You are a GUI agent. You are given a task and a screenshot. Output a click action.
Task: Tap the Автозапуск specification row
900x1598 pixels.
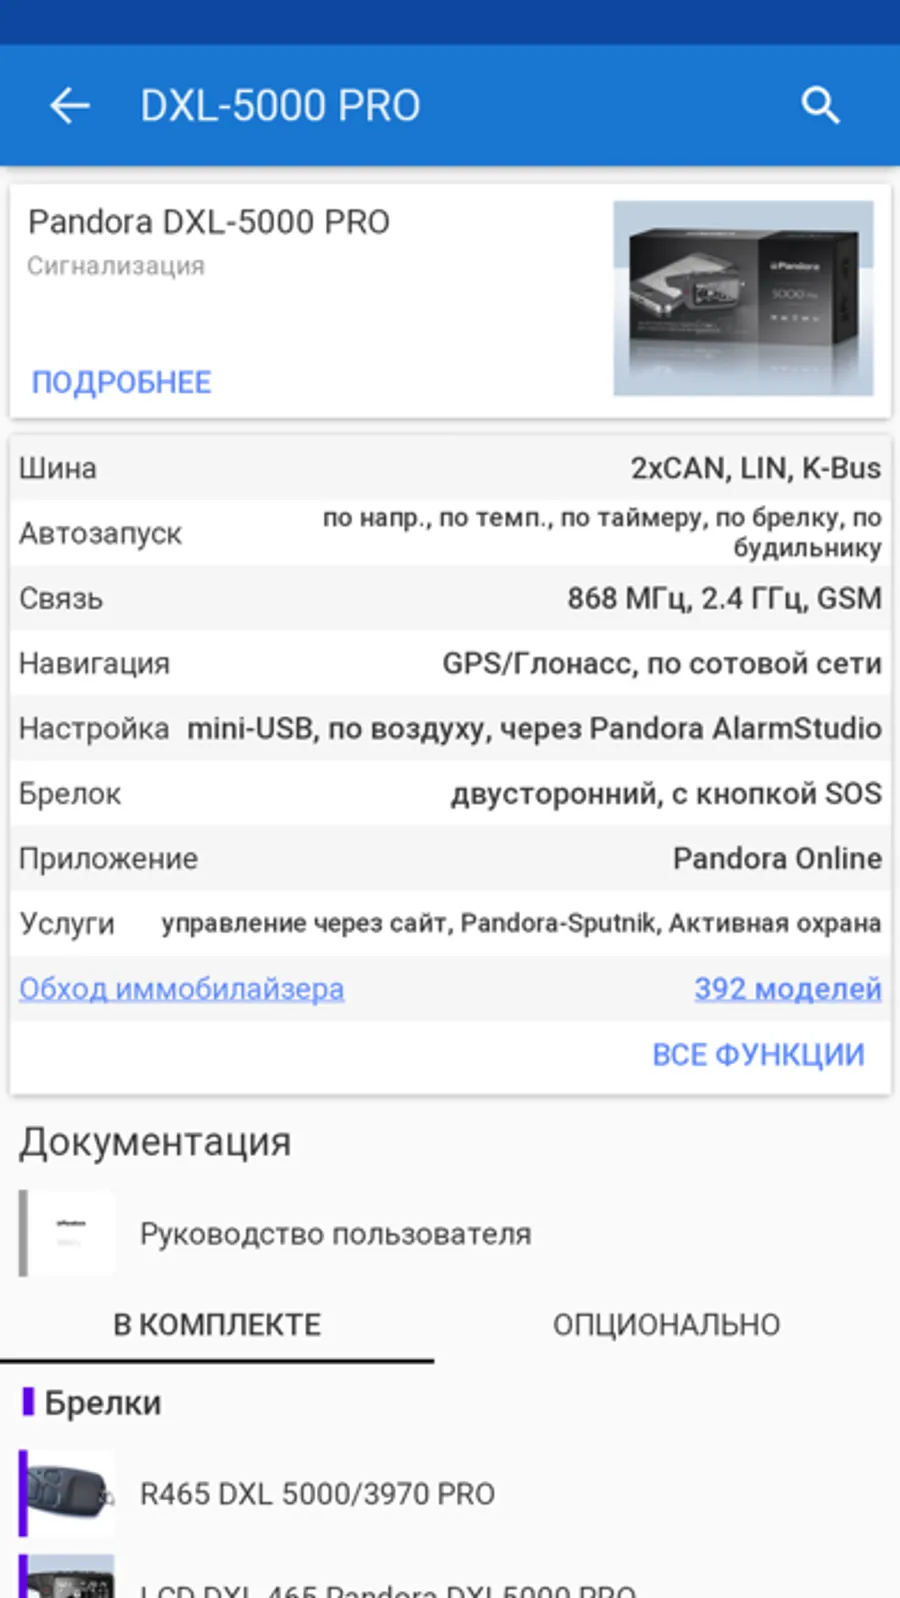(x=450, y=533)
